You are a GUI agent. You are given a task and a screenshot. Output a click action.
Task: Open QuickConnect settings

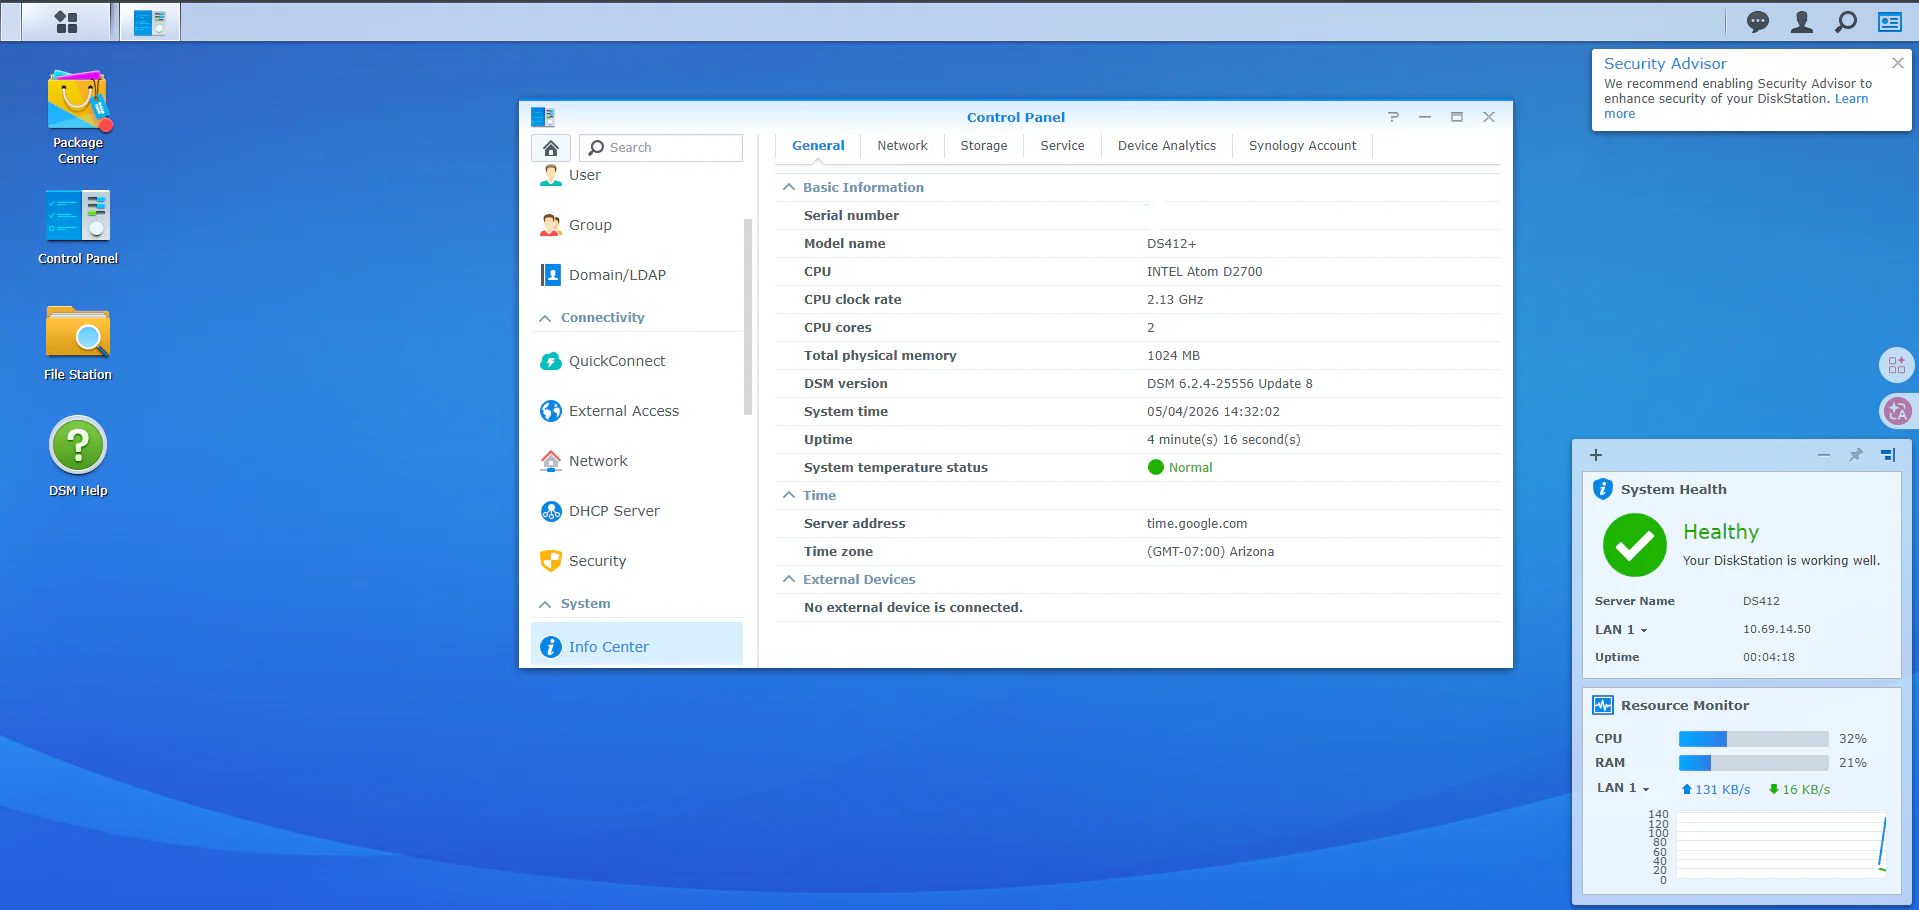tap(637, 361)
